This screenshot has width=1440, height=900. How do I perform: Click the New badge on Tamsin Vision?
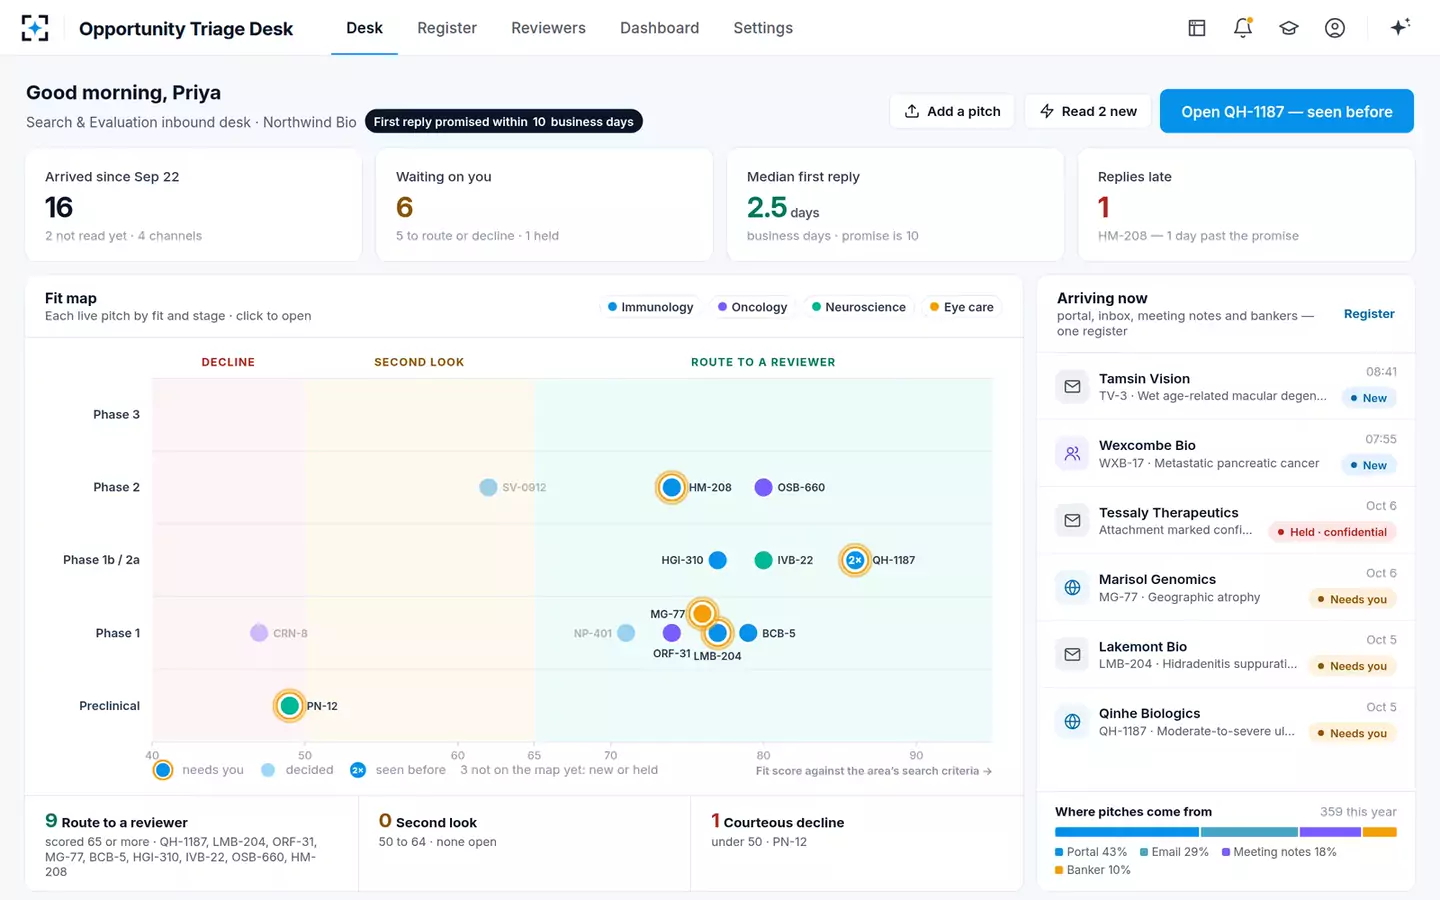click(x=1368, y=398)
